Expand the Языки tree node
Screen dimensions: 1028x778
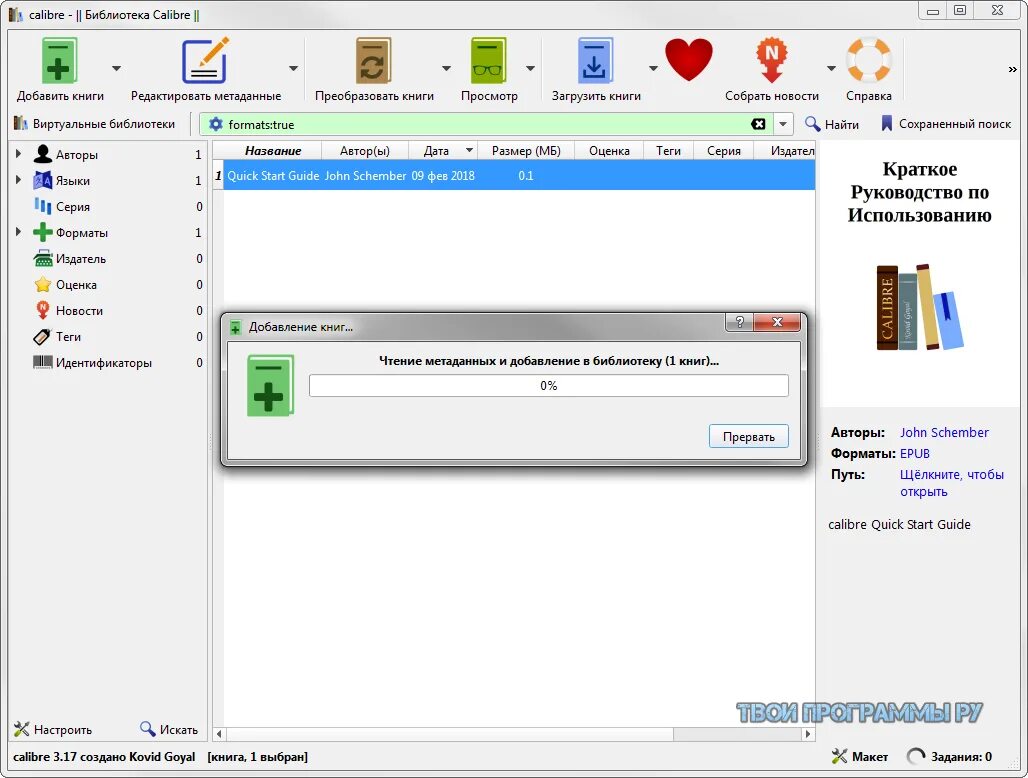(18, 180)
